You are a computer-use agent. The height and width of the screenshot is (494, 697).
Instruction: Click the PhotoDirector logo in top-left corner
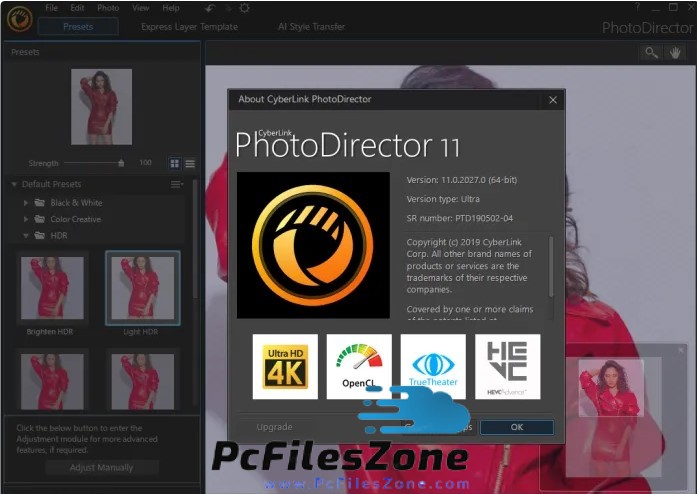click(19, 19)
